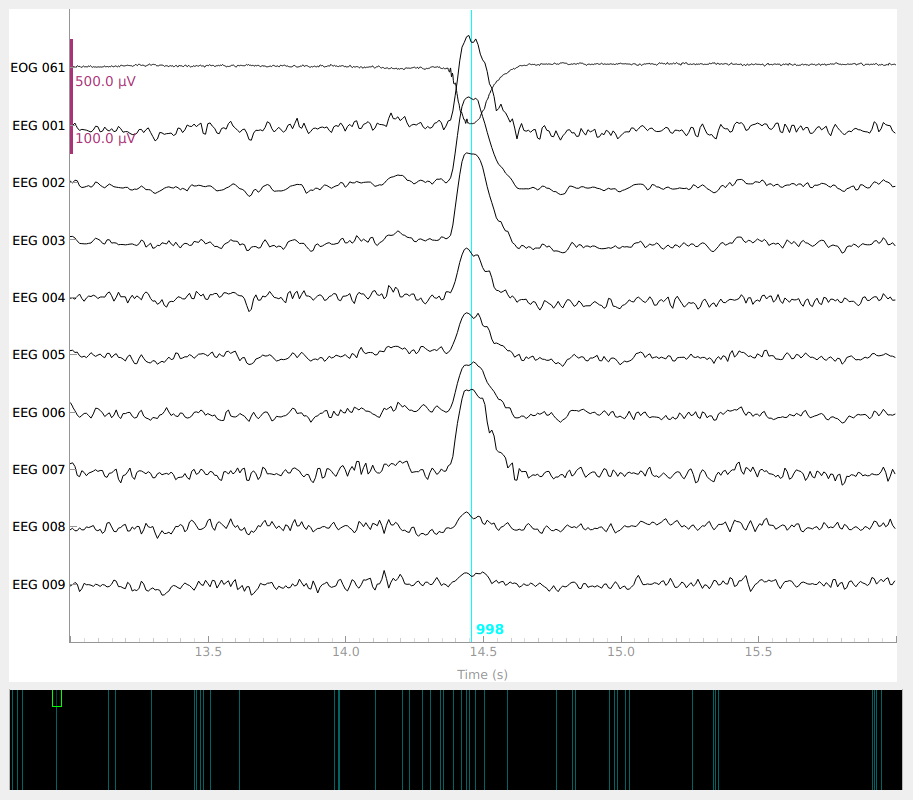Click the 15.0 time axis tick
Viewport: 913px width, 800px height.
coord(621,652)
